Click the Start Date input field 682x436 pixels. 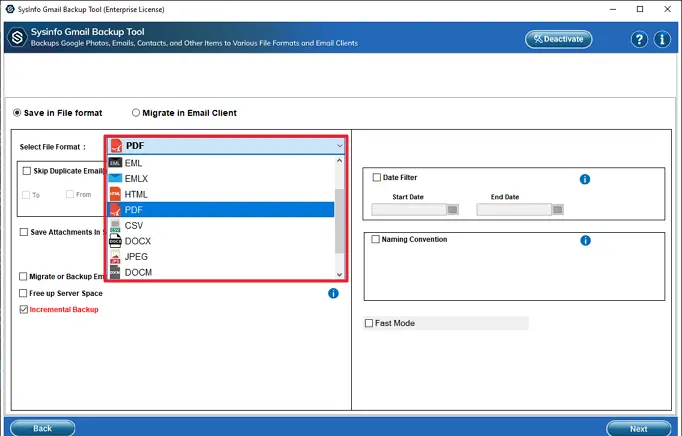[409, 210]
